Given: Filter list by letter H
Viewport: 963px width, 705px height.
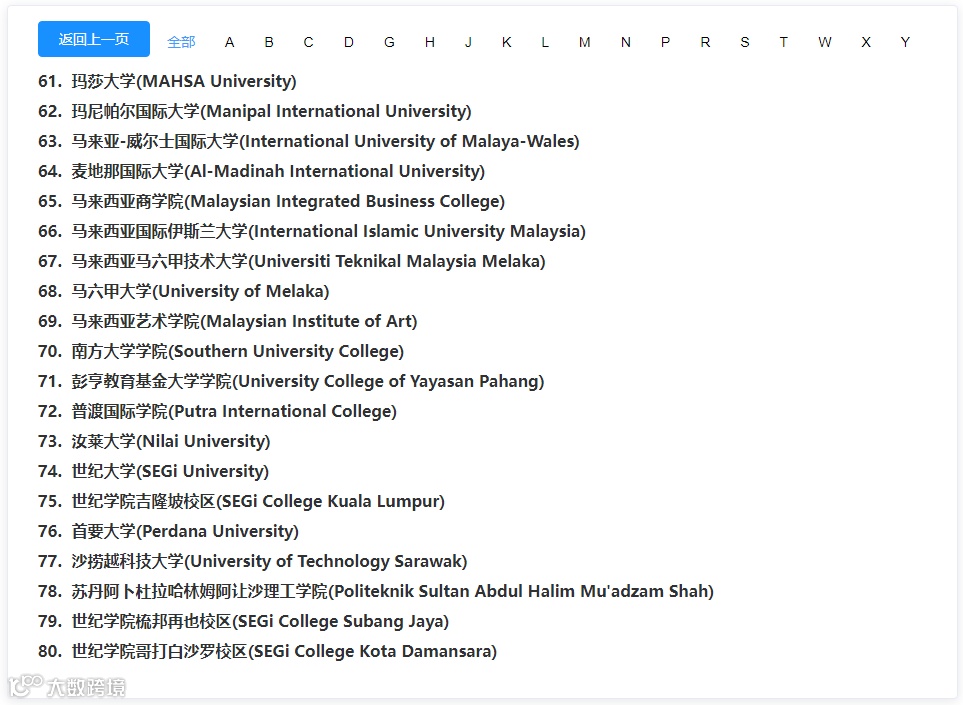Looking at the screenshot, I should (430, 42).
